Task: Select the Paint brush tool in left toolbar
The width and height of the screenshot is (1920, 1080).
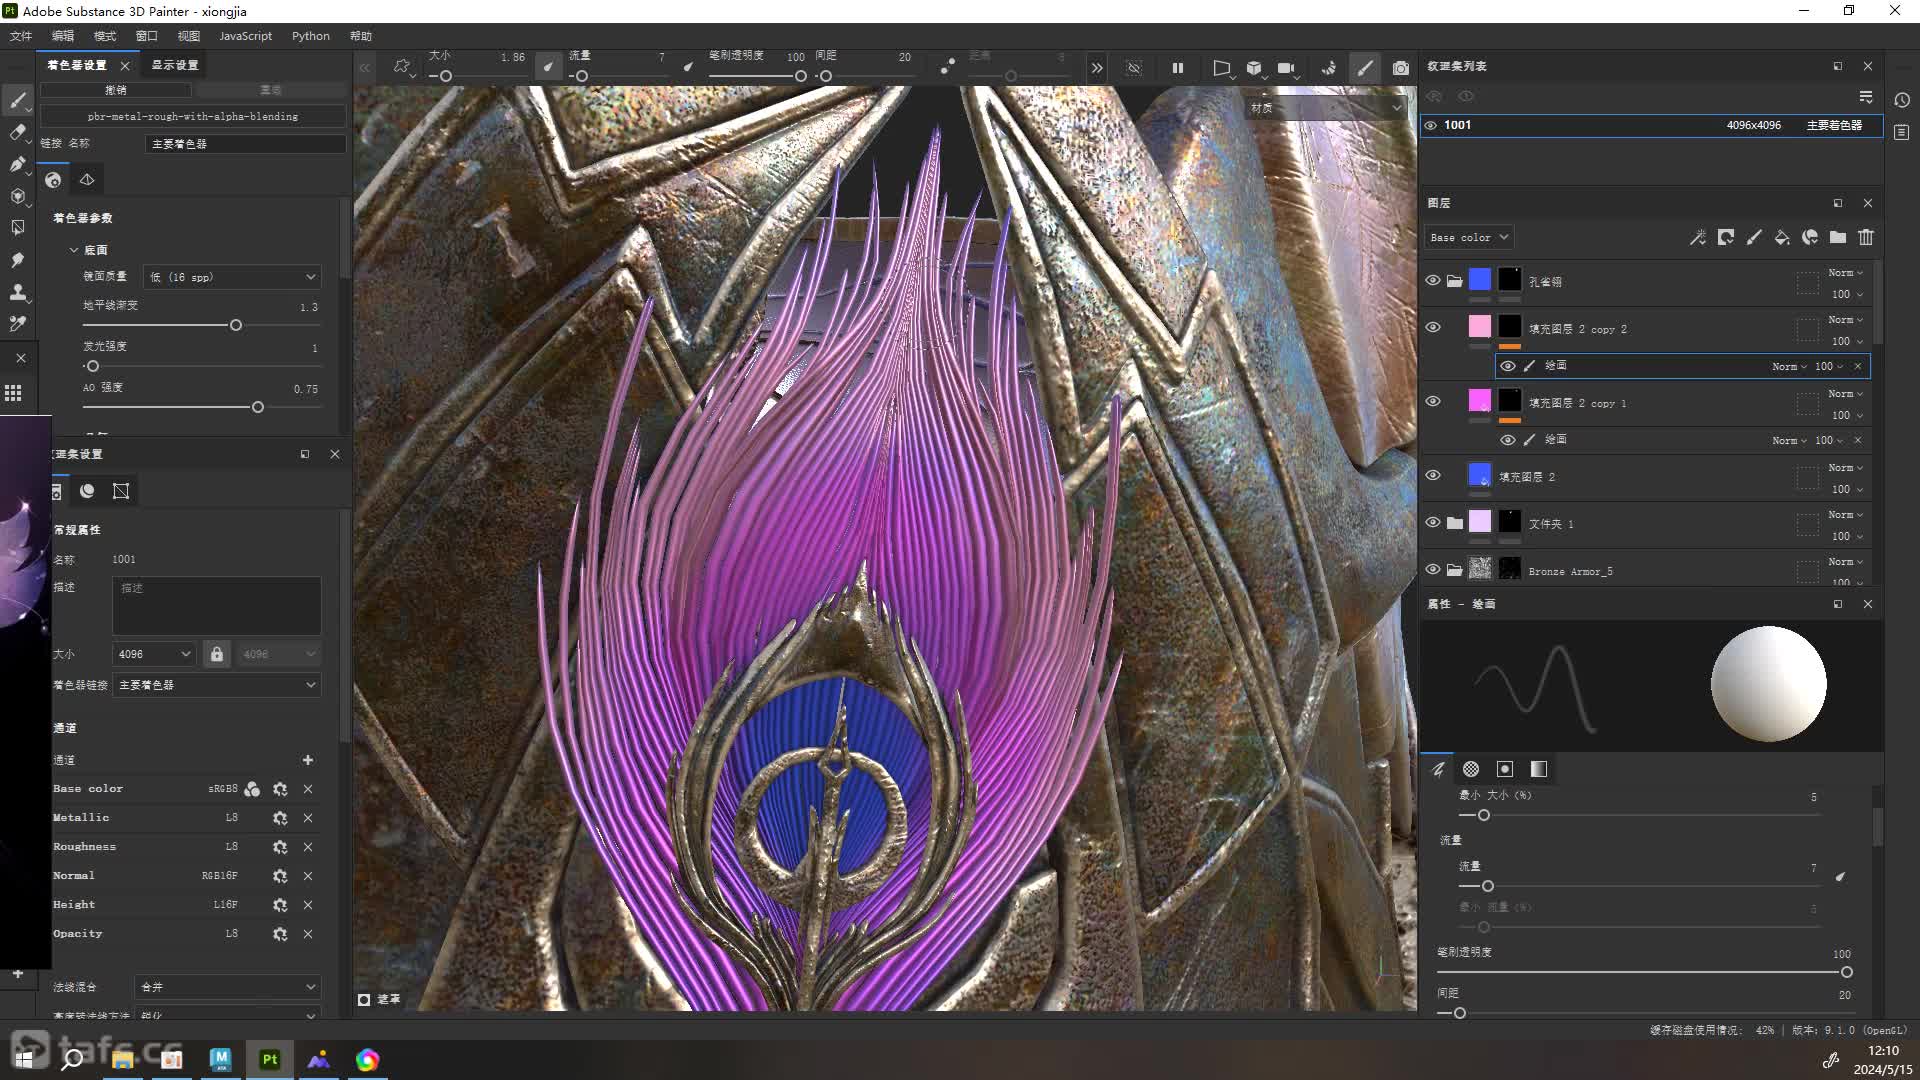Action: coord(17,100)
